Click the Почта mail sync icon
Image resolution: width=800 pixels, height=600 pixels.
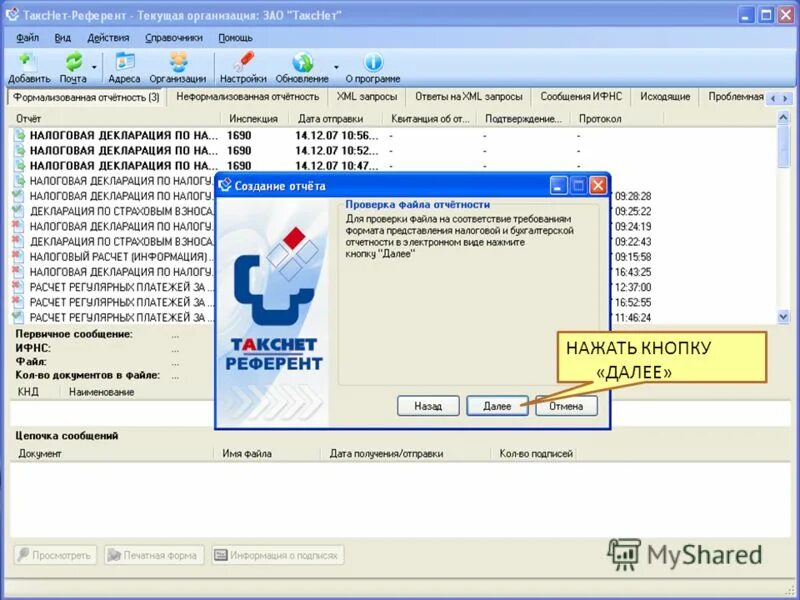73,67
